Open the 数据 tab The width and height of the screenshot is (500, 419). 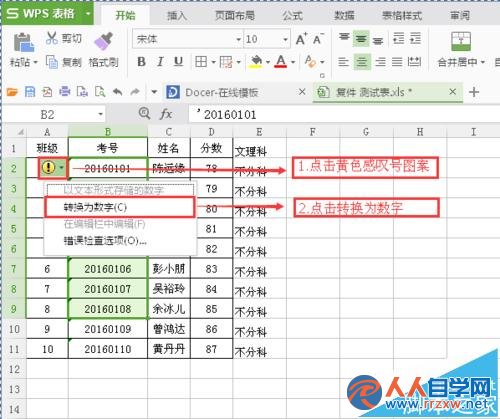point(344,15)
